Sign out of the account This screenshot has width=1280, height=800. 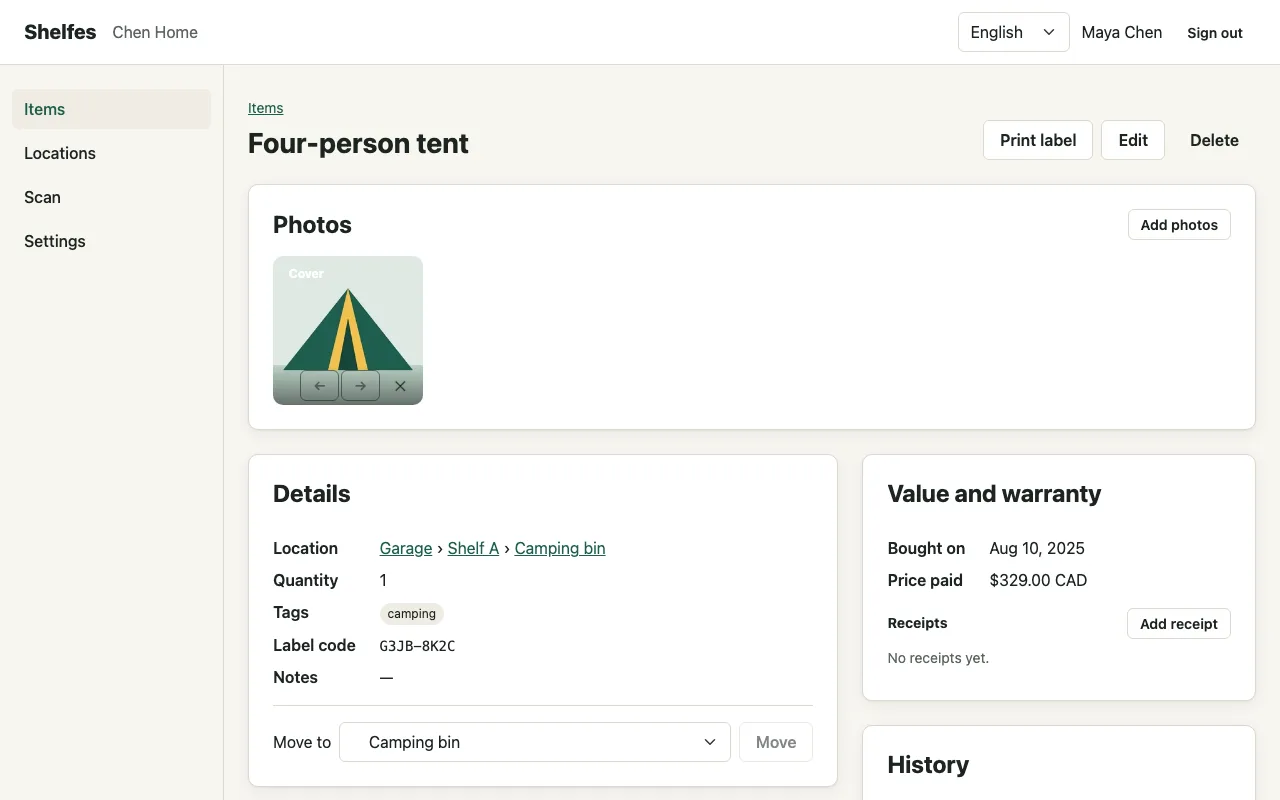(1215, 32)
